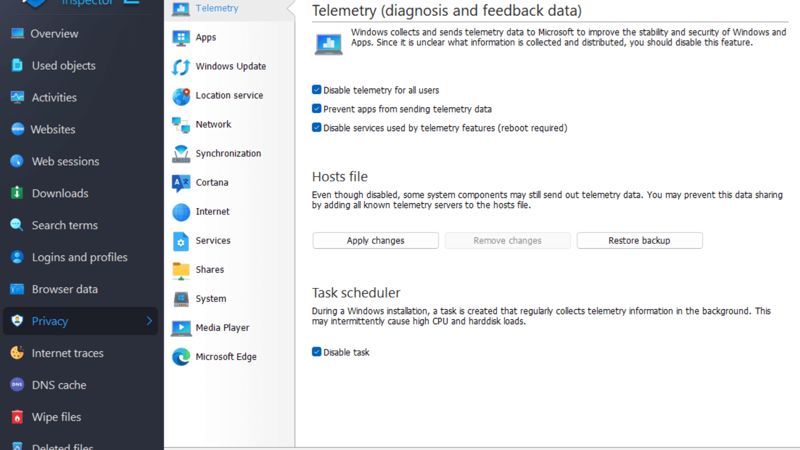Image resolution: width=800 pixels, height=450 pixels.
Task: Click the Remove changes button
Action: [508, 240]
